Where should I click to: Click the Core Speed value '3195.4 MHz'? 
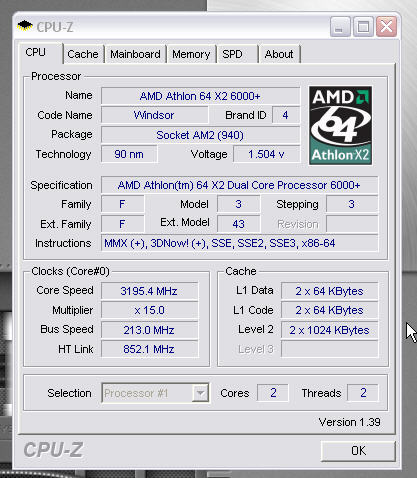pos(149,291)
